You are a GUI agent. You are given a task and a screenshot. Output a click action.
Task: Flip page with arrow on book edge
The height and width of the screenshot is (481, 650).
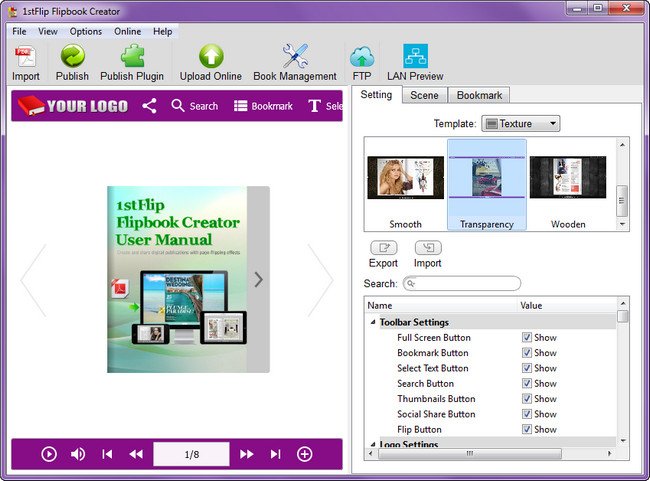tap(259, 279)
